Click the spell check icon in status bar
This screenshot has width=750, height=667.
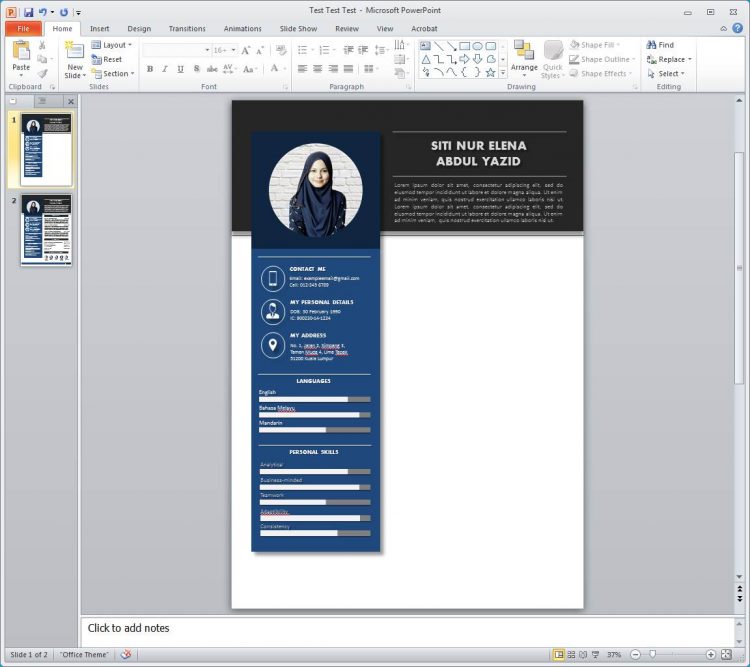(x=126, y=654)
